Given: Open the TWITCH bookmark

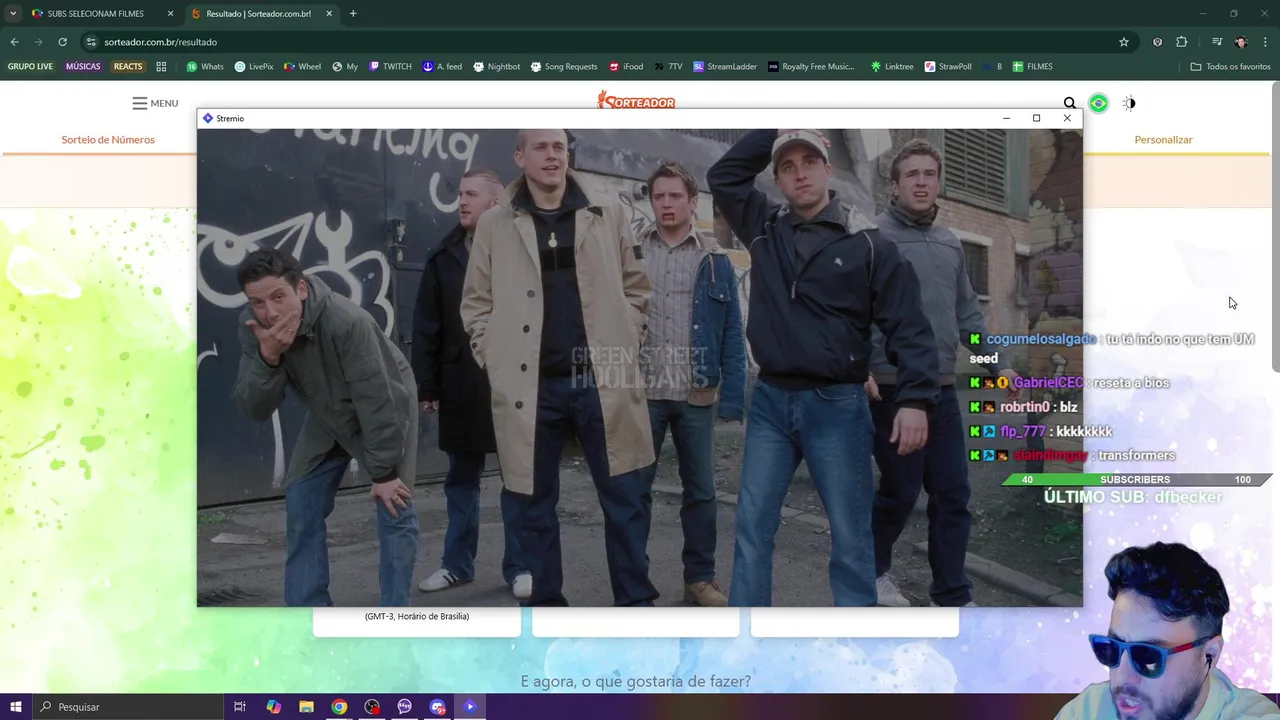Looking at the screenshot, I should (390, 67).
